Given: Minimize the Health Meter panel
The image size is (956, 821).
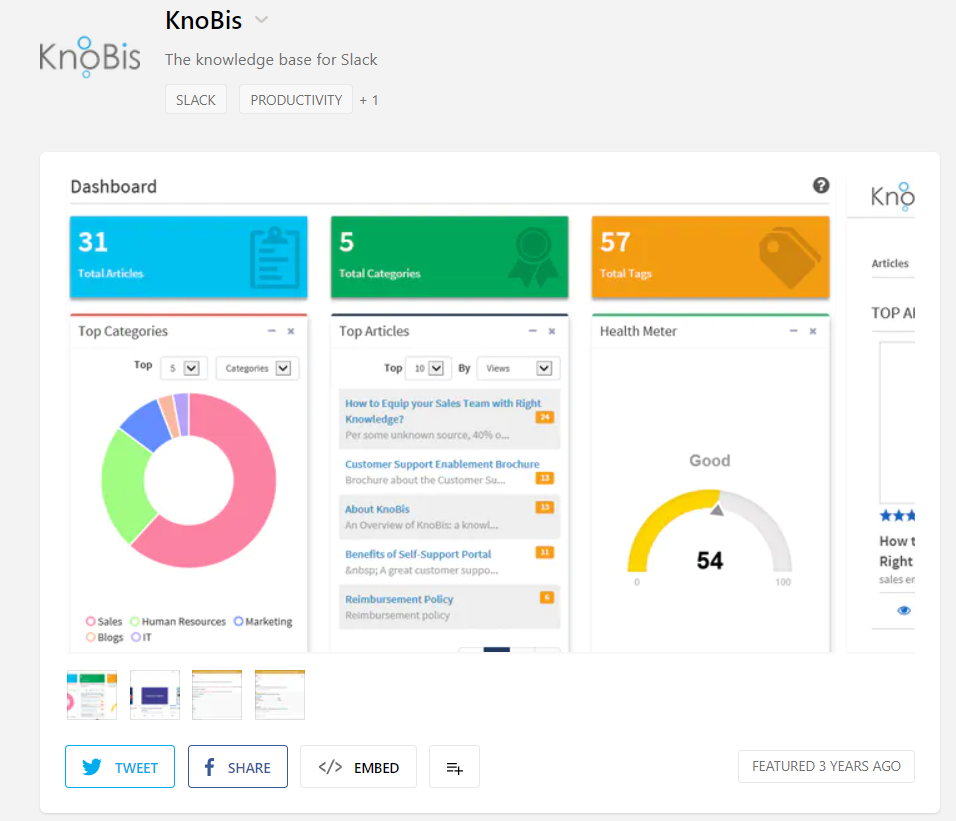Looking at the screenshot, I should (x=794, y=331).
